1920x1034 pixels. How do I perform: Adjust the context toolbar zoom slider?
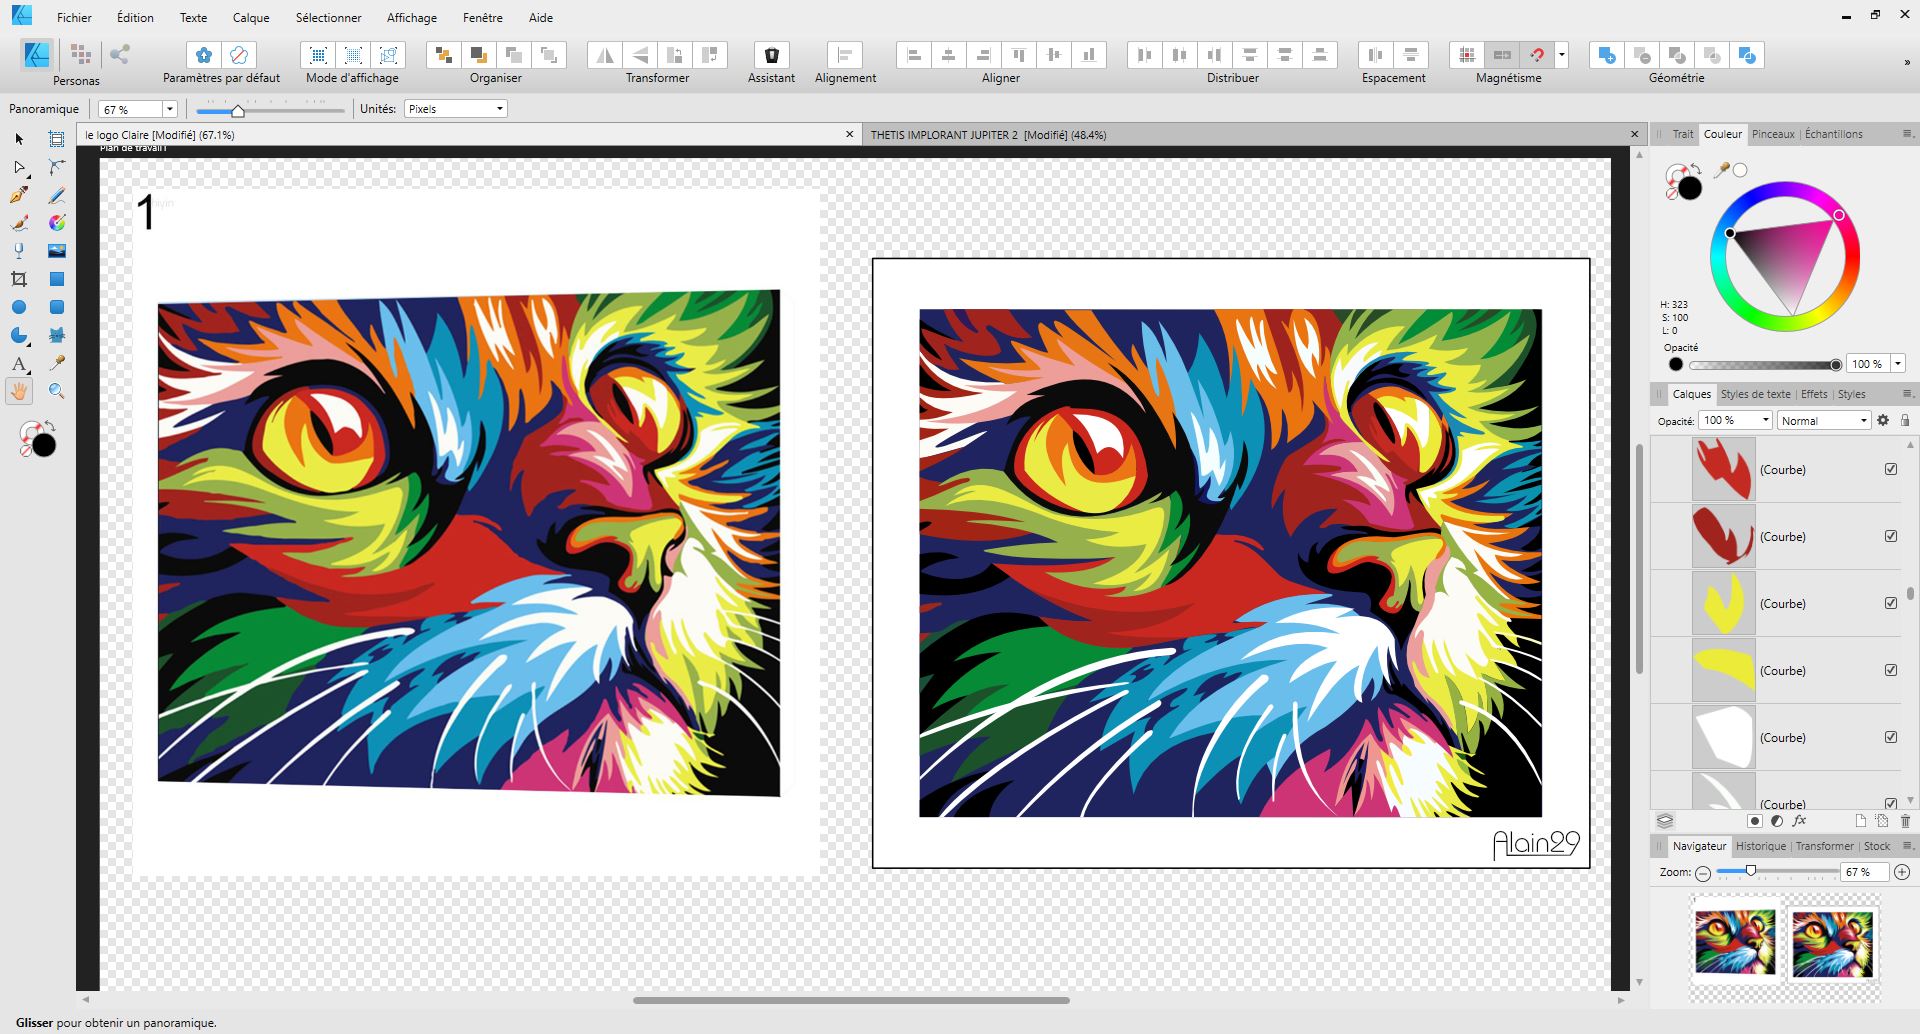pos(270,111)
